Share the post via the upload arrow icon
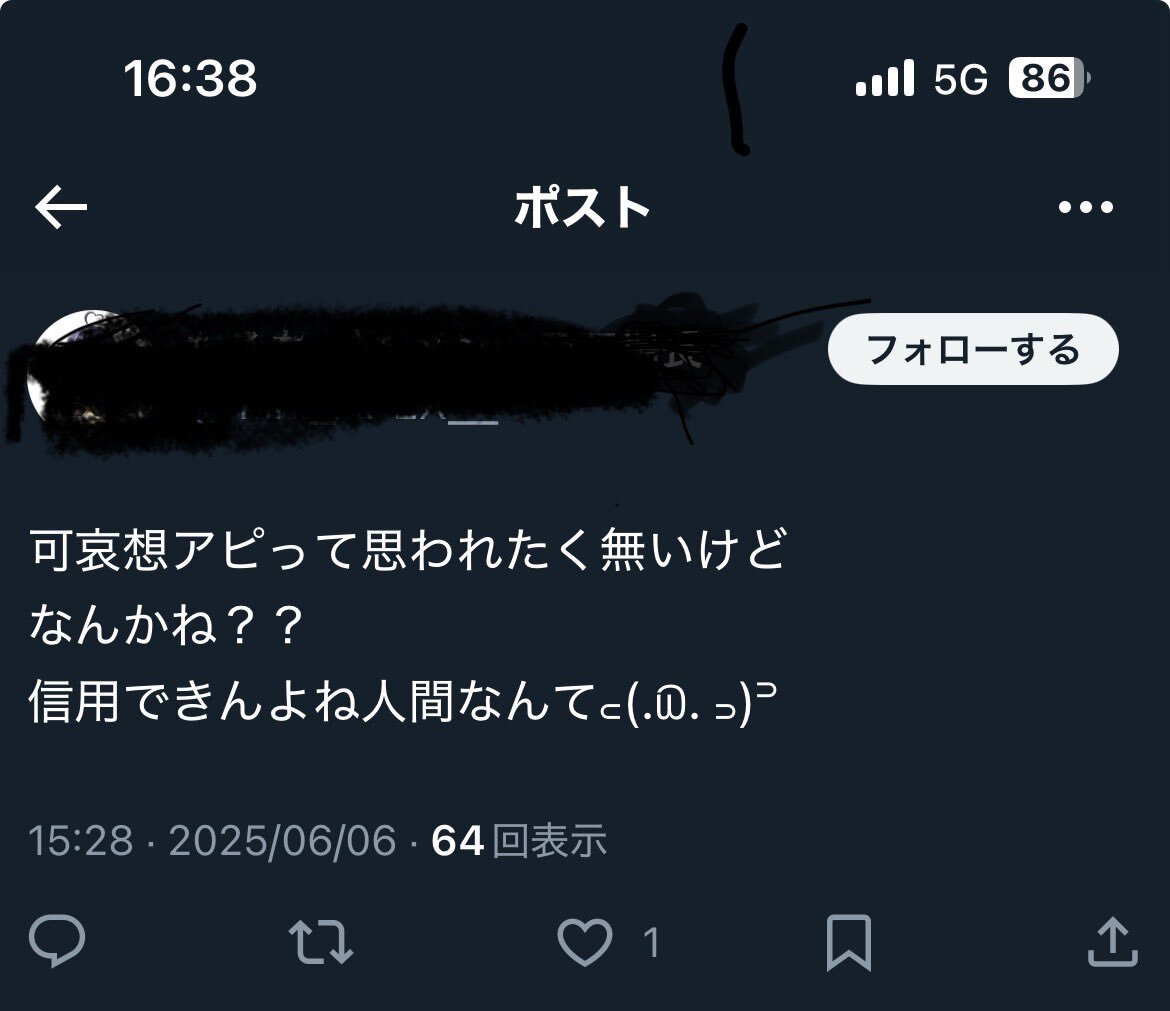Image resolution: width=1170 pixels, height=1011 pixels. coord(1113,942)
